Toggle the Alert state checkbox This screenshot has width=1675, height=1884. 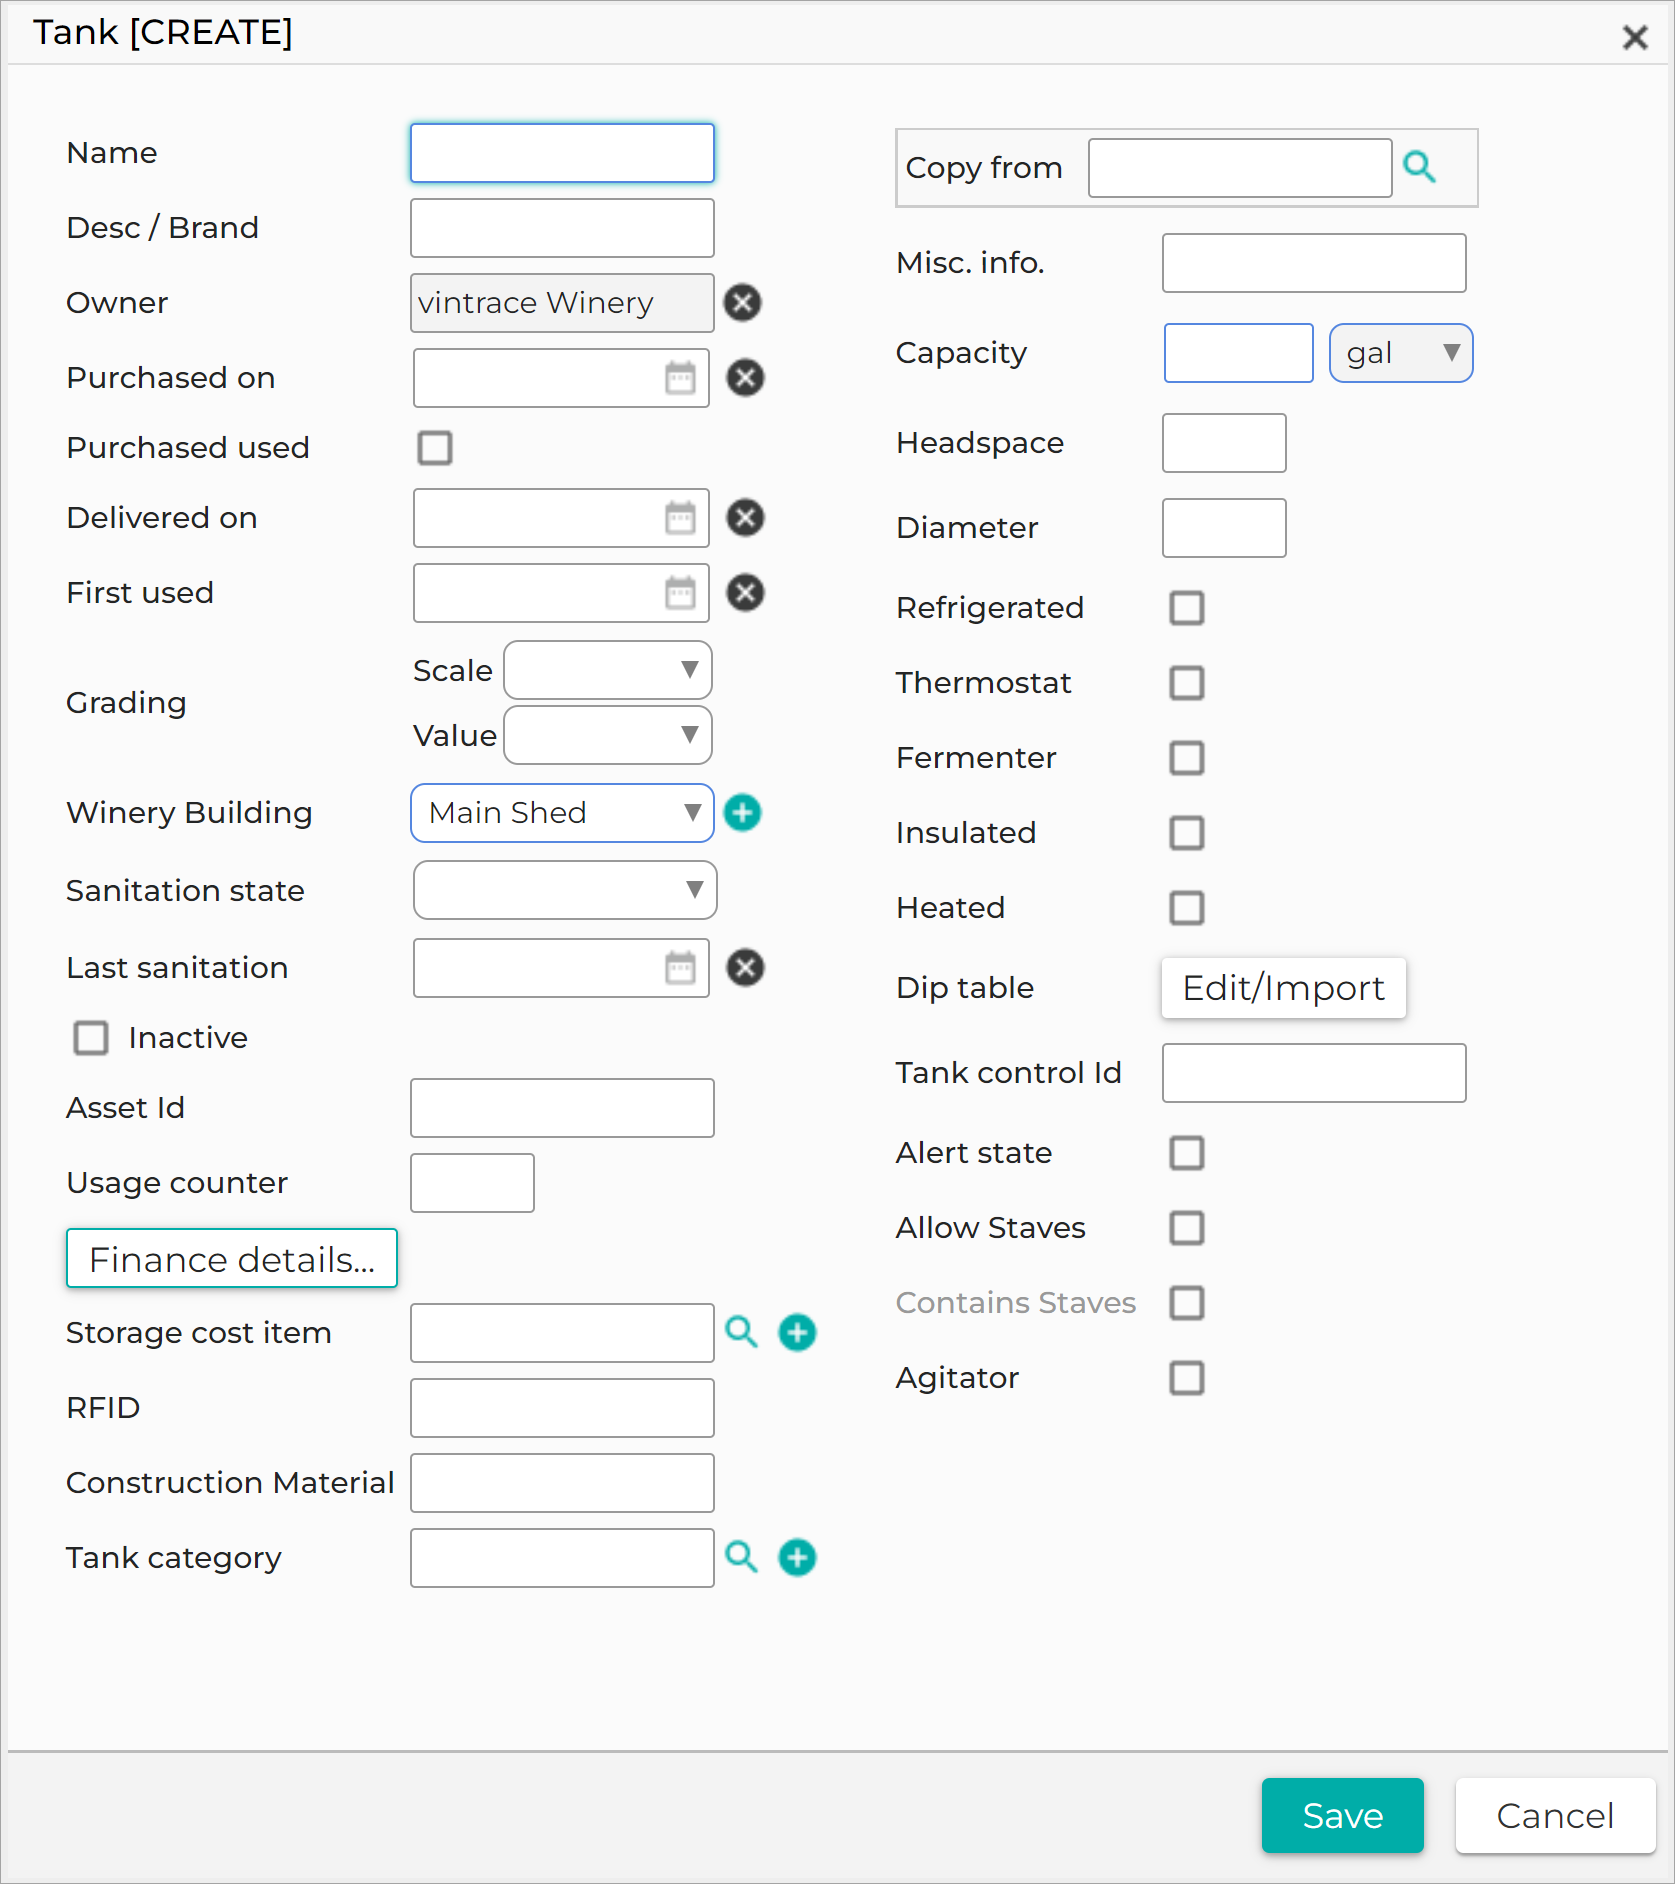click(1187, 1153)
